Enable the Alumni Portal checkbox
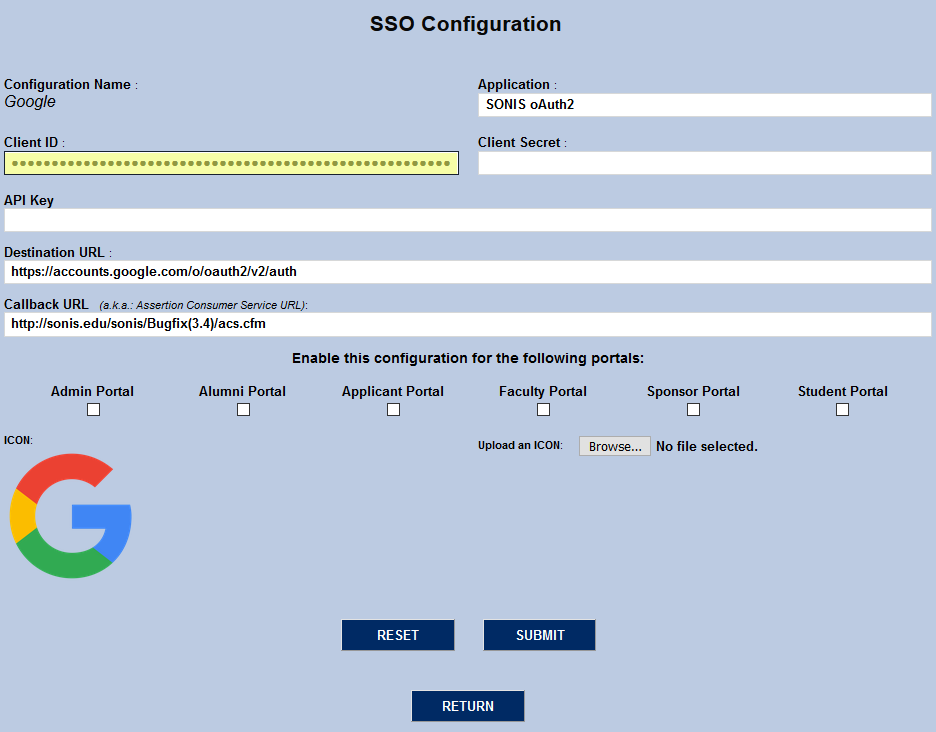Viewport: 936px width, 732px height. tap(243, 409)
